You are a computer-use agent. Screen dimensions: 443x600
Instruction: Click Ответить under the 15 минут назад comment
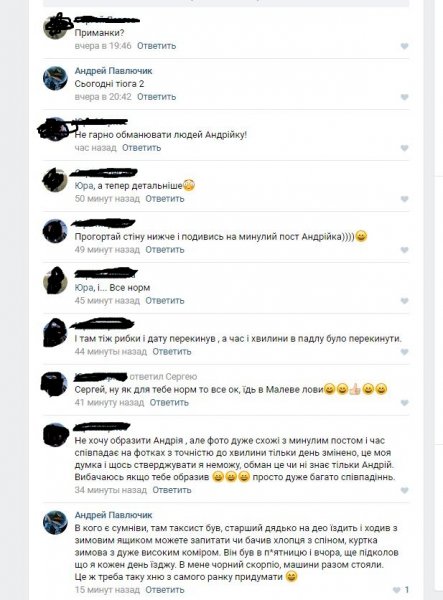click(x=164, y=590)
